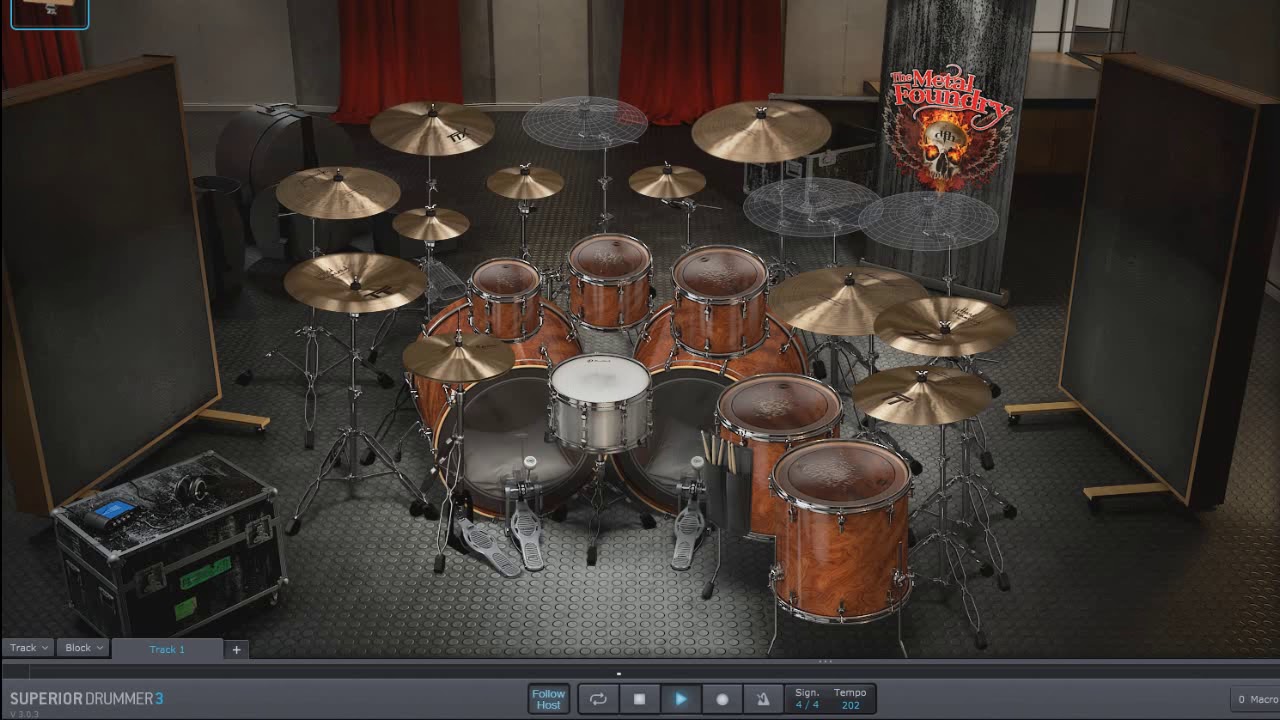
Task: Arm the Record button
Action: coord(722,699)
